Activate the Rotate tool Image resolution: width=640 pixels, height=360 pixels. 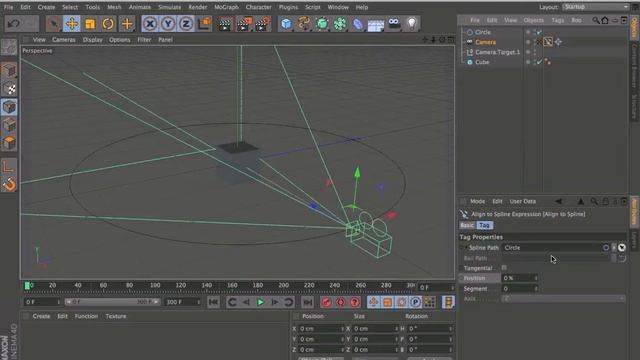pos(108,24)
